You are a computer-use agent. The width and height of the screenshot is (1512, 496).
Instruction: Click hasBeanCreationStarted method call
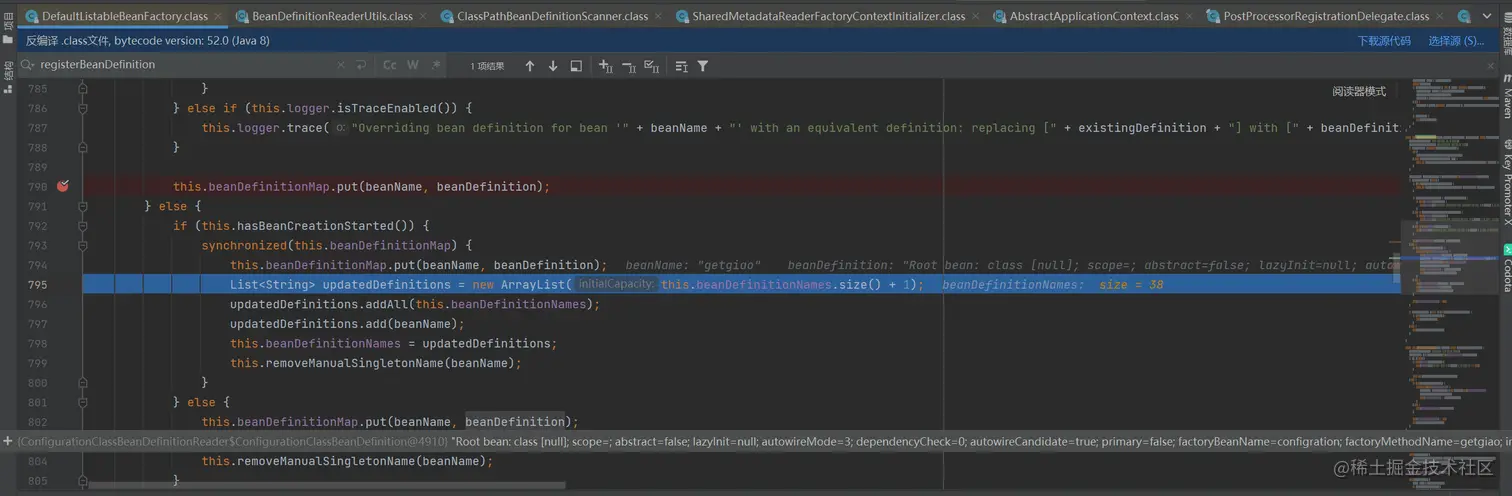click(x=329, y=226)
